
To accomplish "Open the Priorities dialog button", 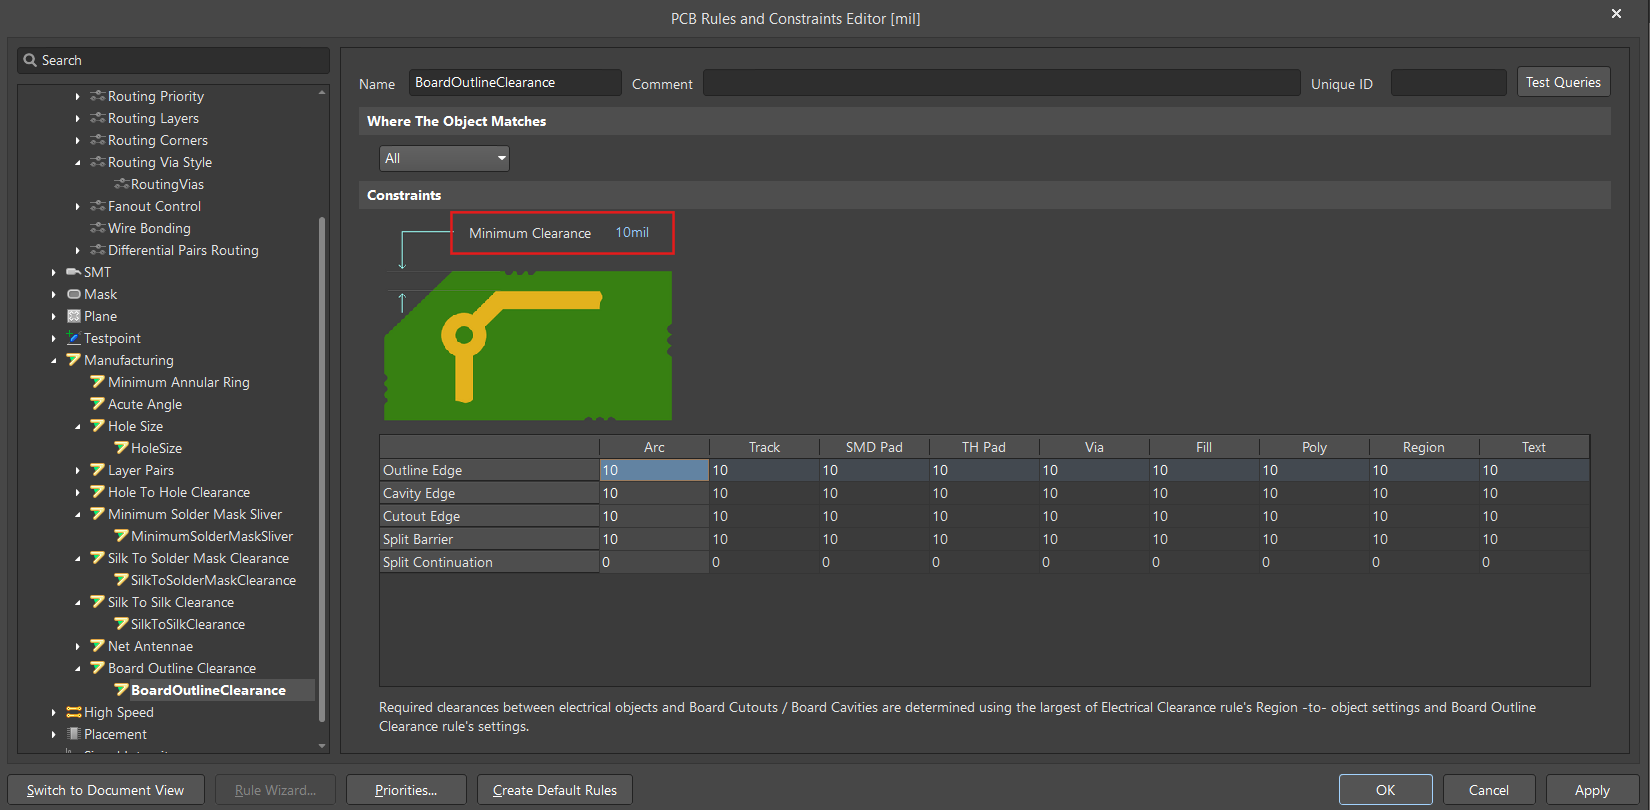I will click(x=406, y=790).
